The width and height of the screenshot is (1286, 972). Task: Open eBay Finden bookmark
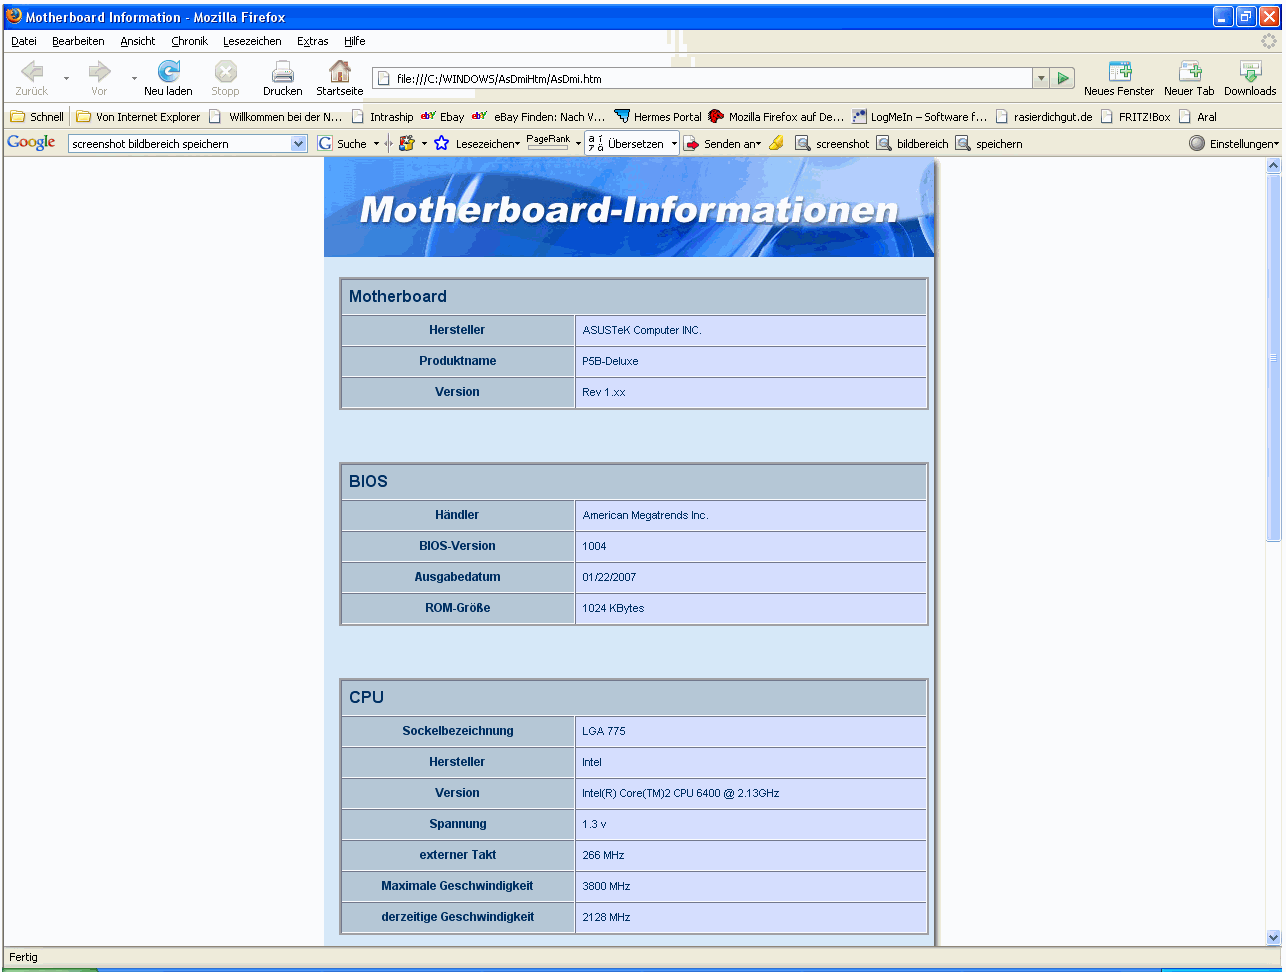538,117
